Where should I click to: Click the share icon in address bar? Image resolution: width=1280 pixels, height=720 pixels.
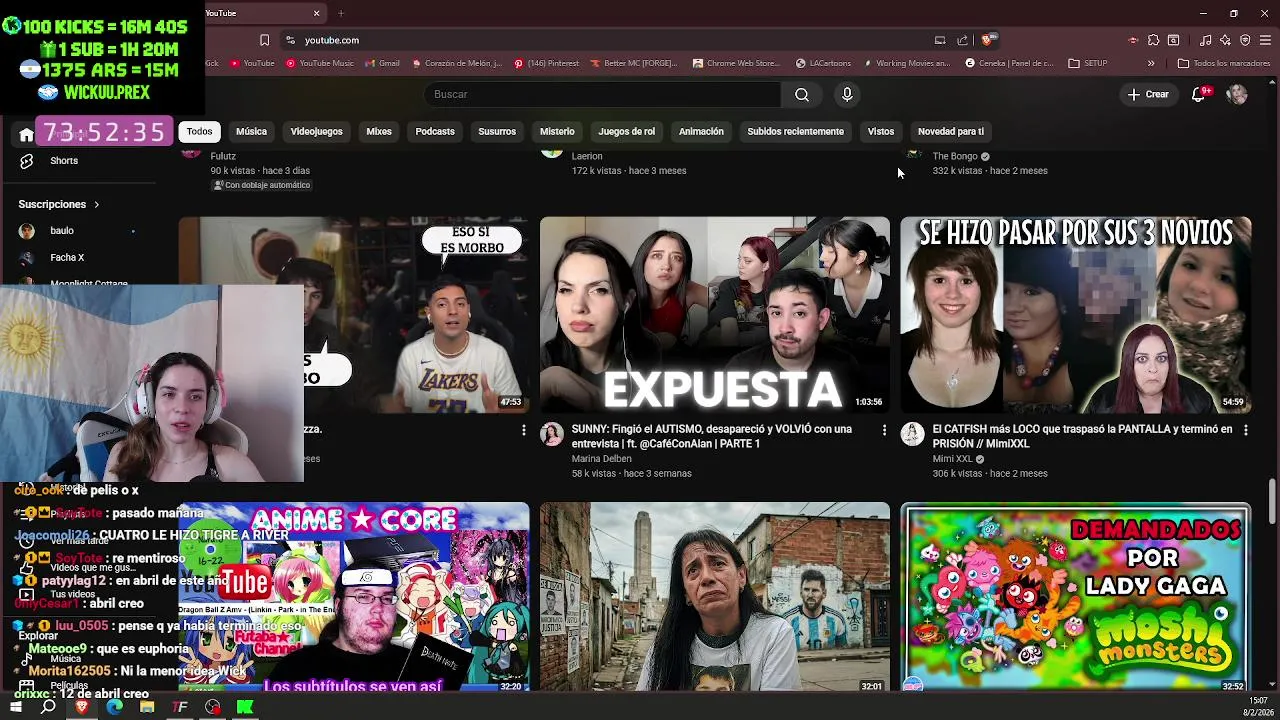(962, 40)
